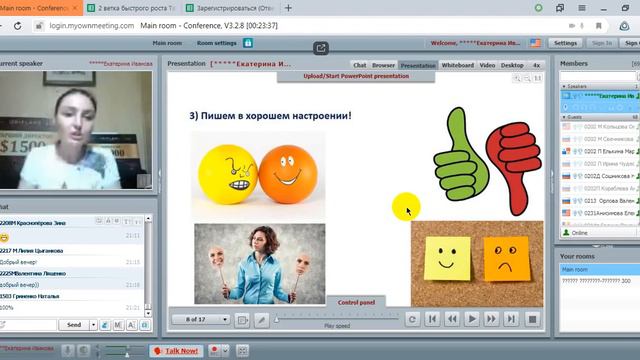Screen dimensions: 640x360
Task: Click the 4x layout tab
Action: (x=536, y=65)
